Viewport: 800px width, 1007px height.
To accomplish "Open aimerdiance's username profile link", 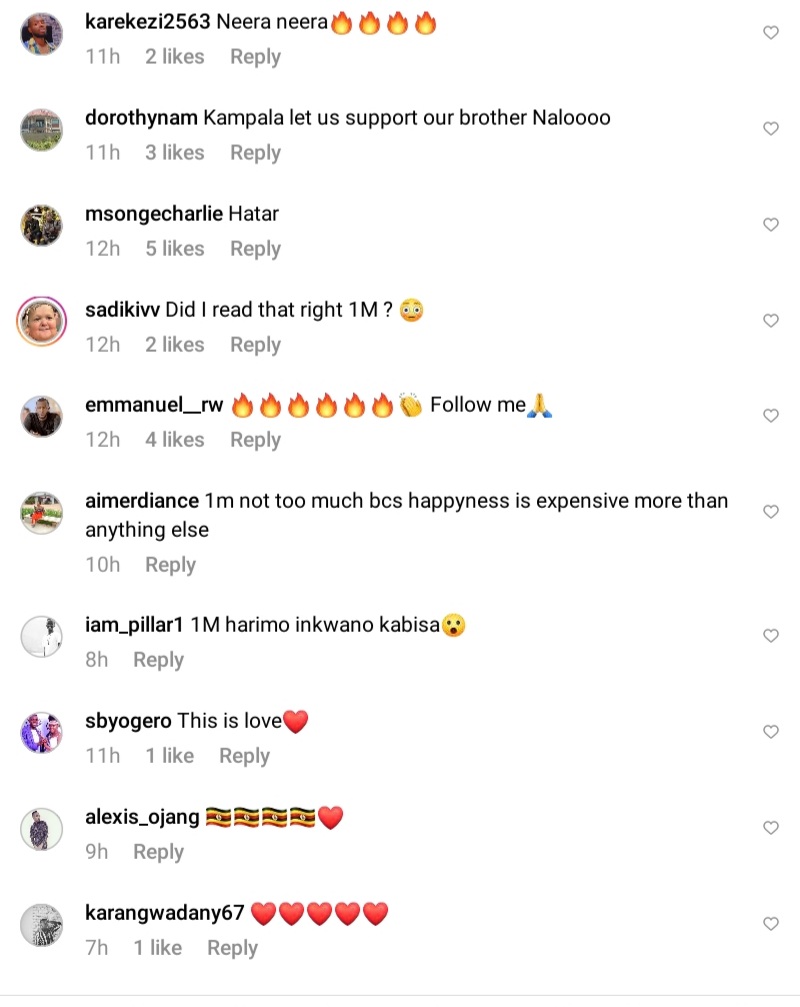I will (141, 500).
